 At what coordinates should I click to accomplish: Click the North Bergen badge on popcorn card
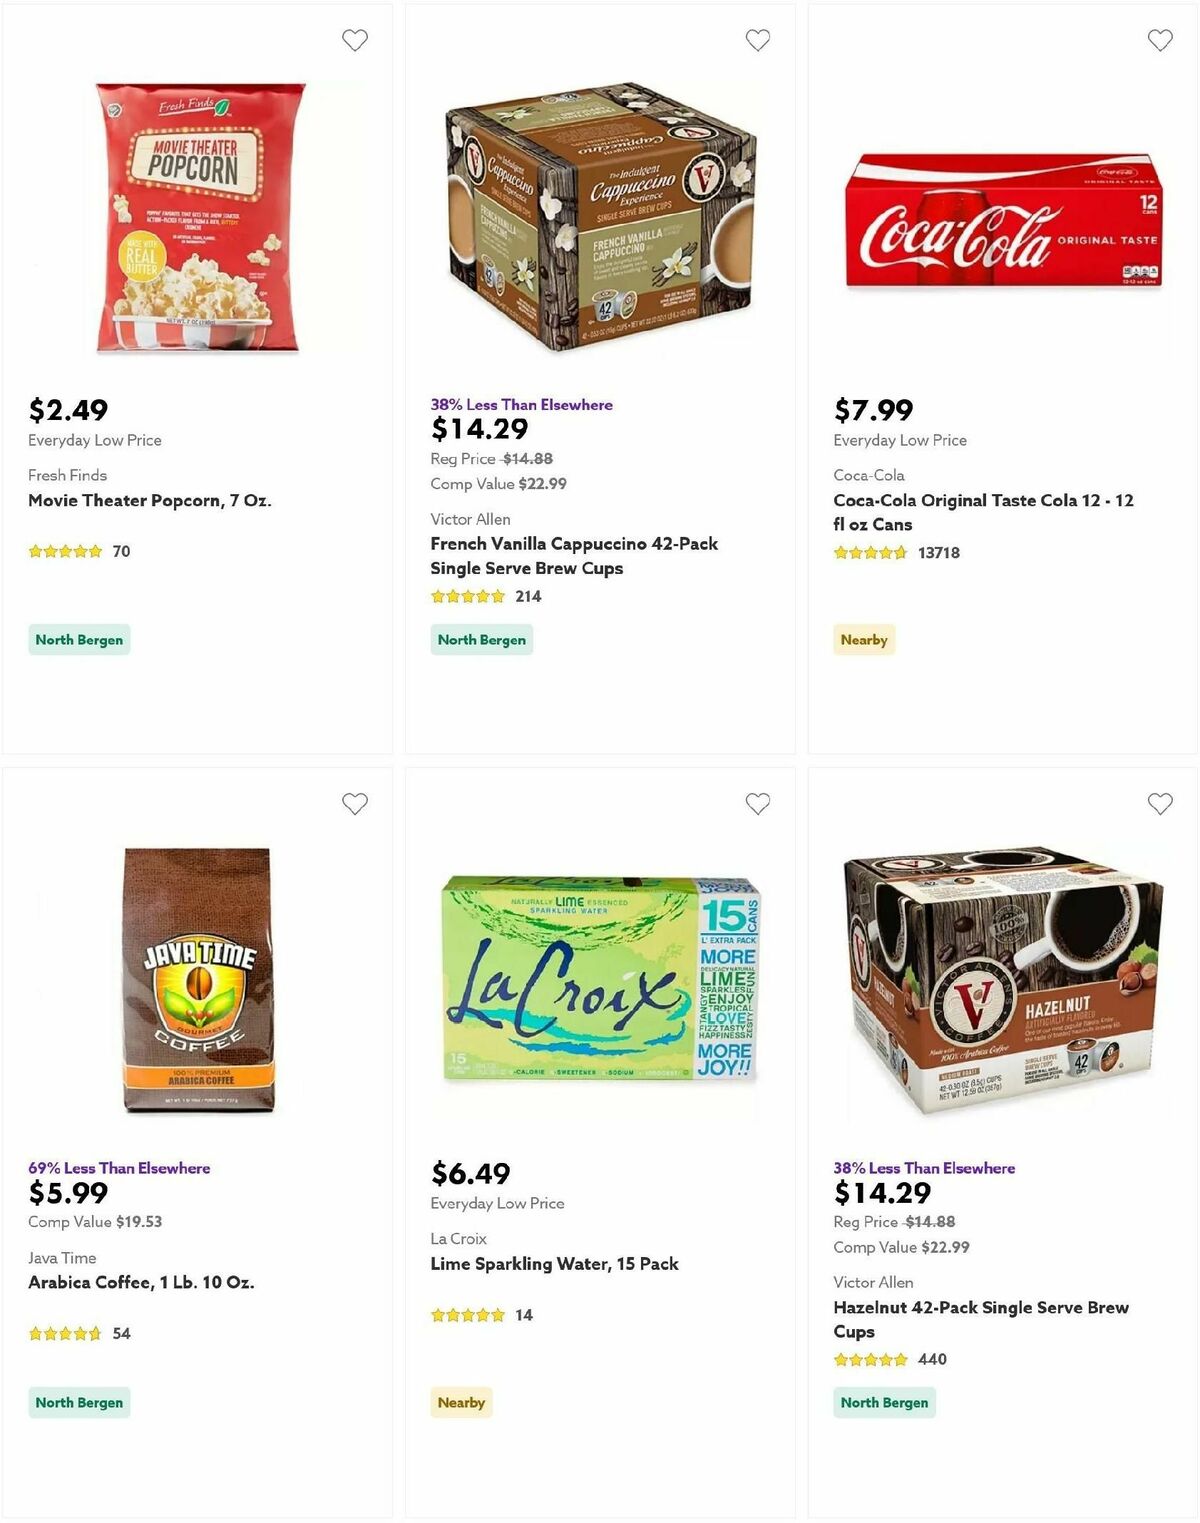coord(79,639)
